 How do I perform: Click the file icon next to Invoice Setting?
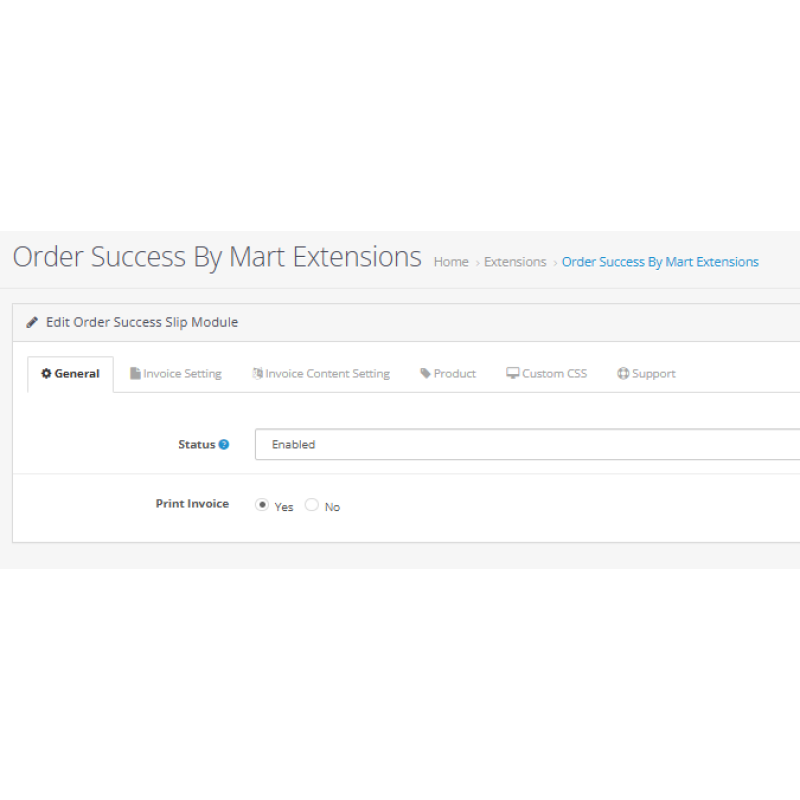coord(135,374)
